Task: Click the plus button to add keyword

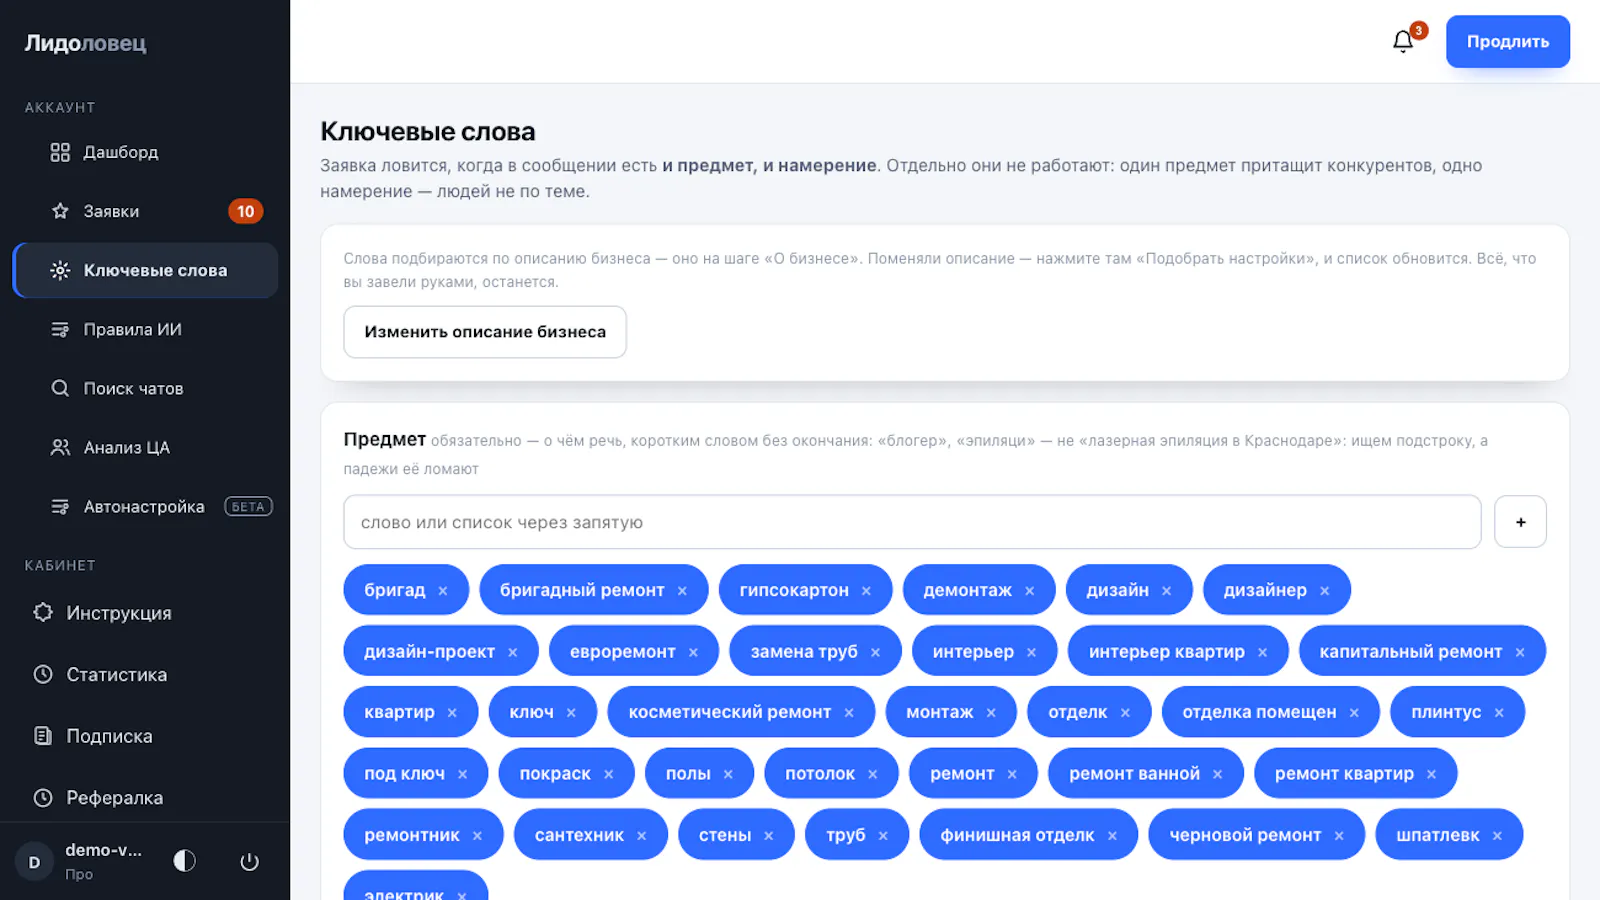Action: pos(1520,522)
